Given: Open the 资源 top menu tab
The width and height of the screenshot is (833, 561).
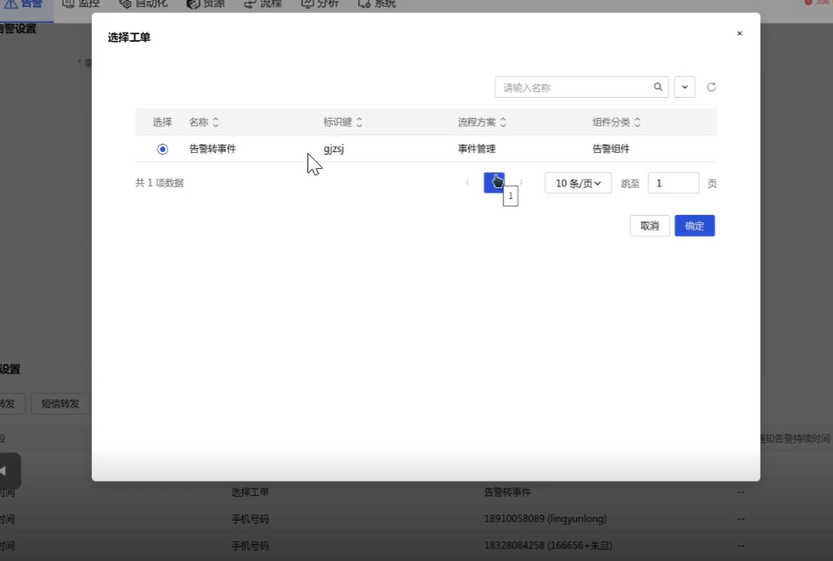Looking at the screenshot, I should 206,4.
